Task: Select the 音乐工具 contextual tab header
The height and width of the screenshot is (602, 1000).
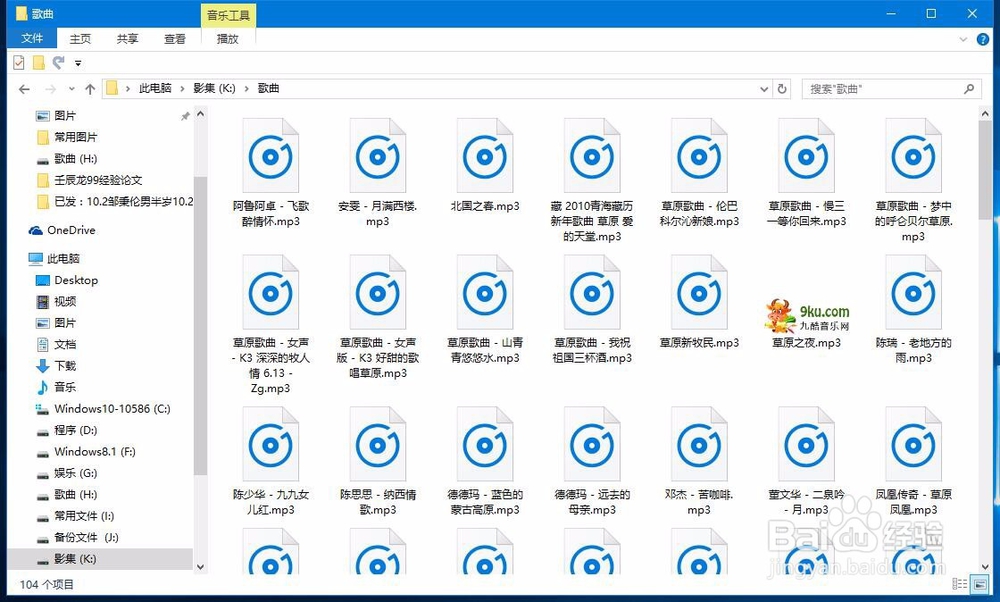Action: [x=228, y=15]
